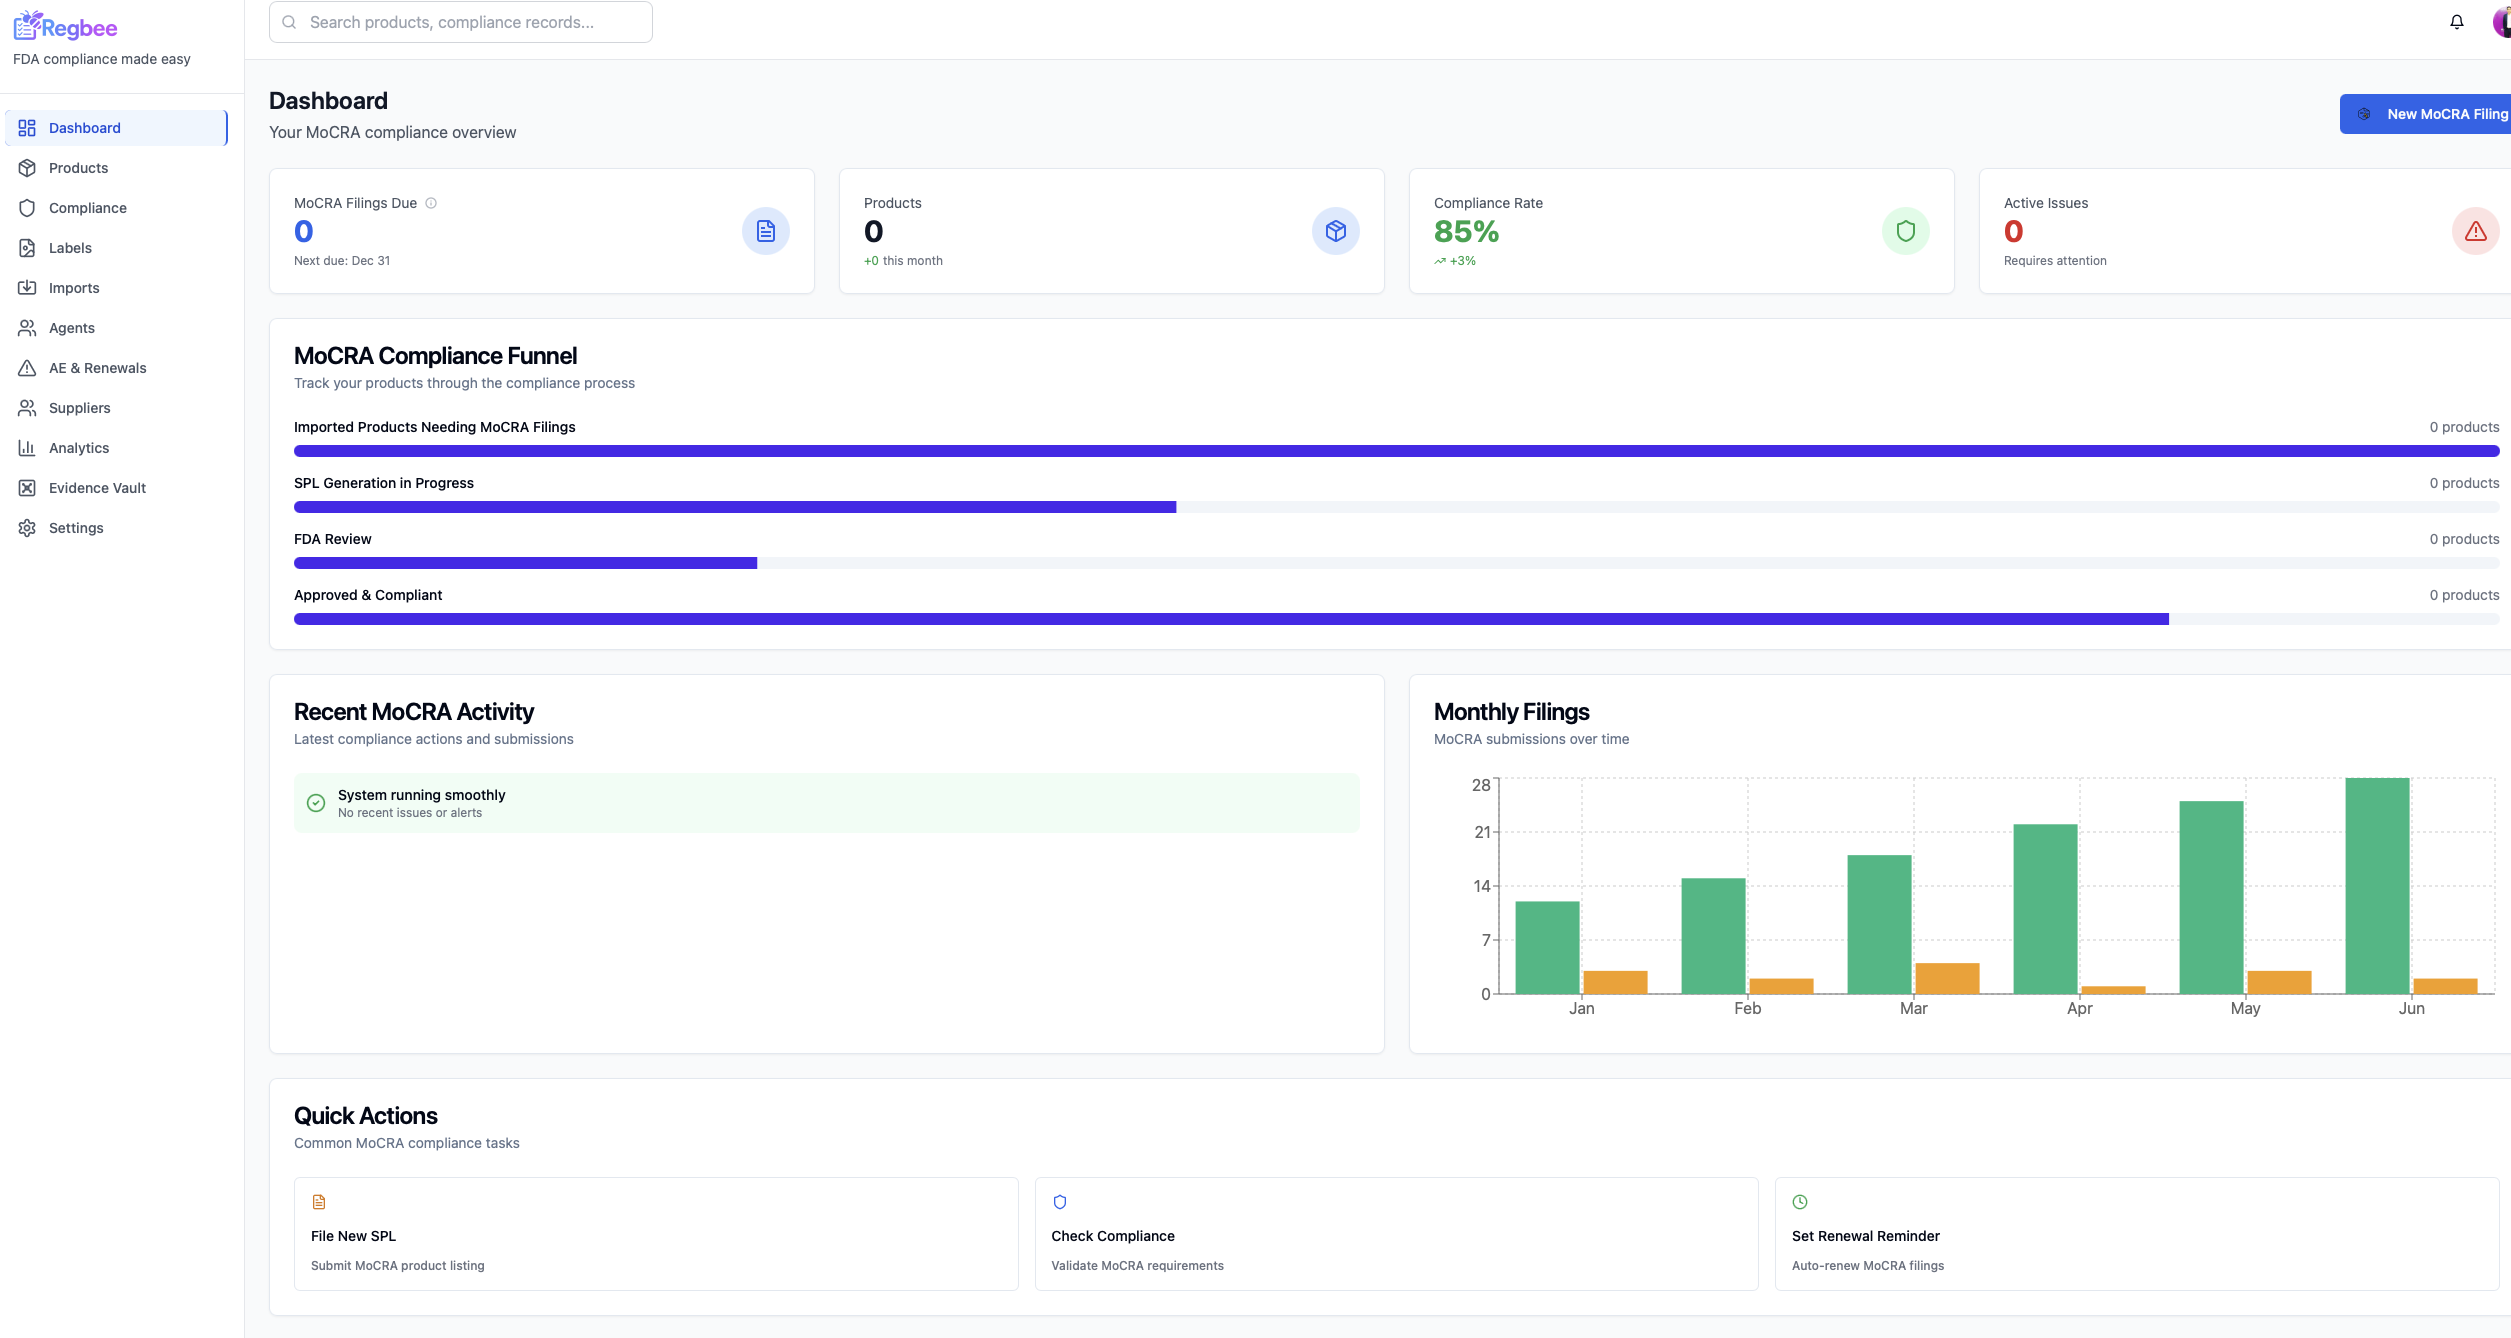This screenshot has width=2511, height=1338.
Task: Click the clock icon above Set Renewal Reminder
Action: click(1800, 1202)
